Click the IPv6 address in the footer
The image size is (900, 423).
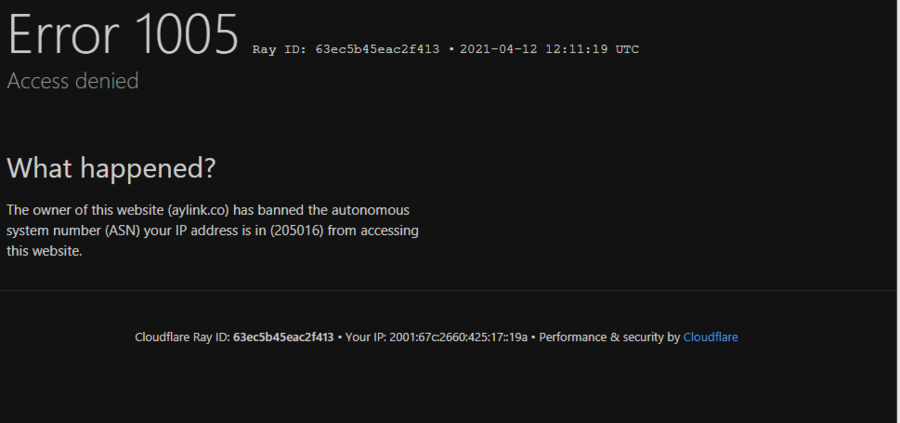459,337
